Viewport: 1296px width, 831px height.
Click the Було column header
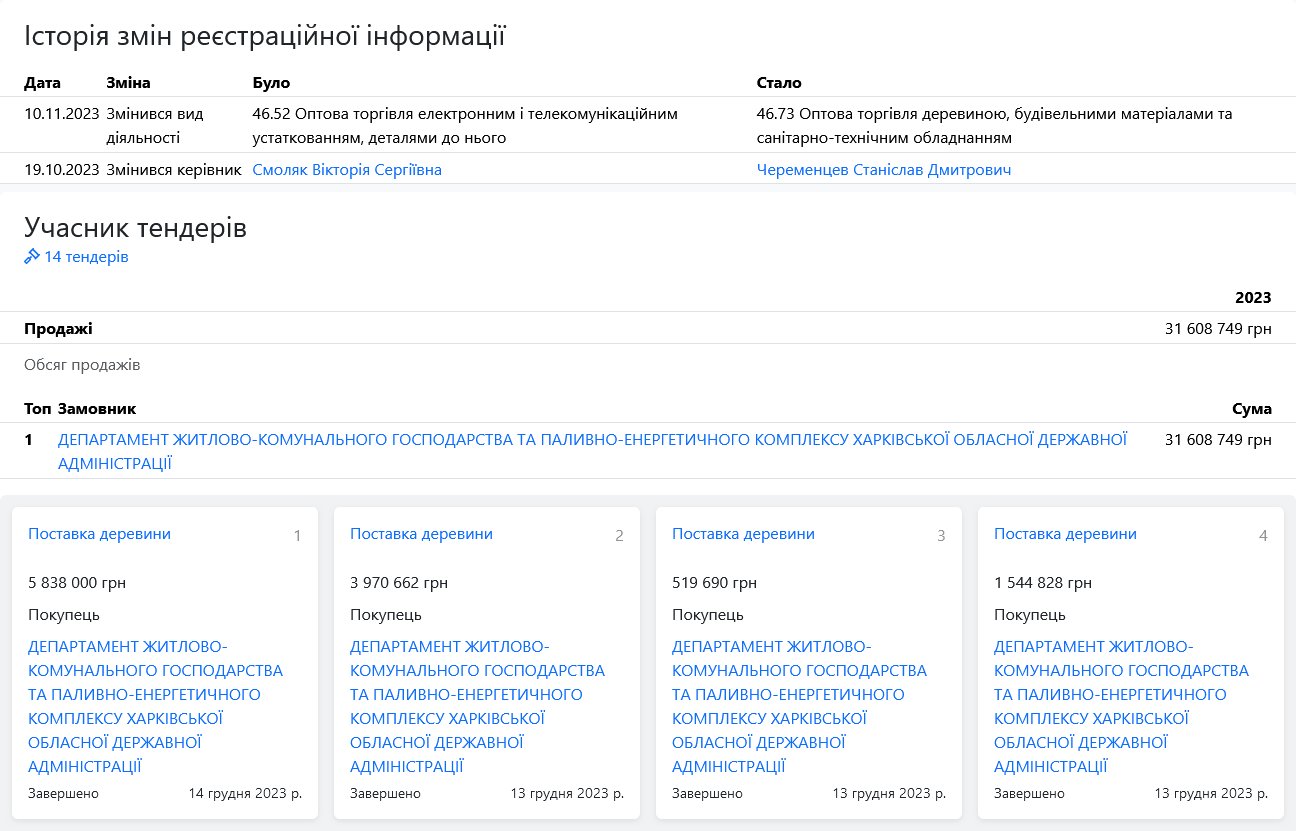click(271, 83)
